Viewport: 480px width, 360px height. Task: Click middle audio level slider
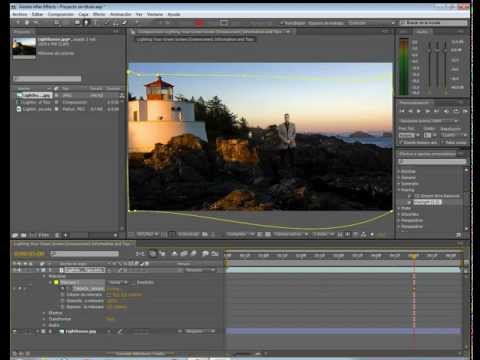pyautogui.click(x=438, y=51)
